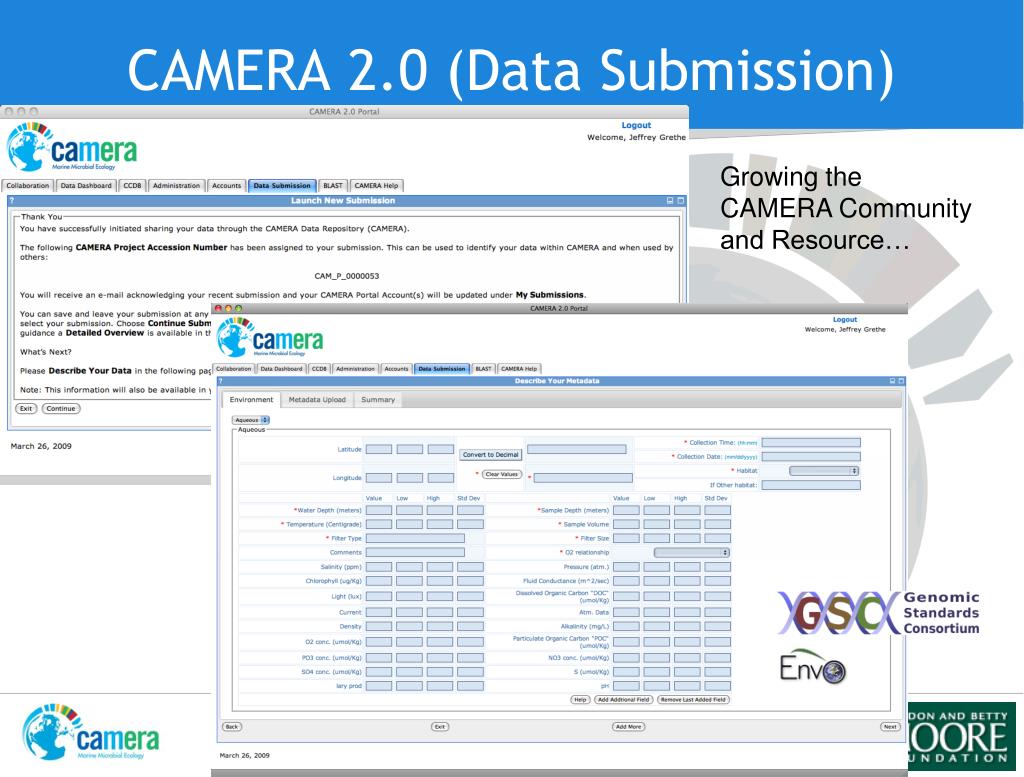
Task: Click the Filter Type input field
Action: click(x=415, y=539)
